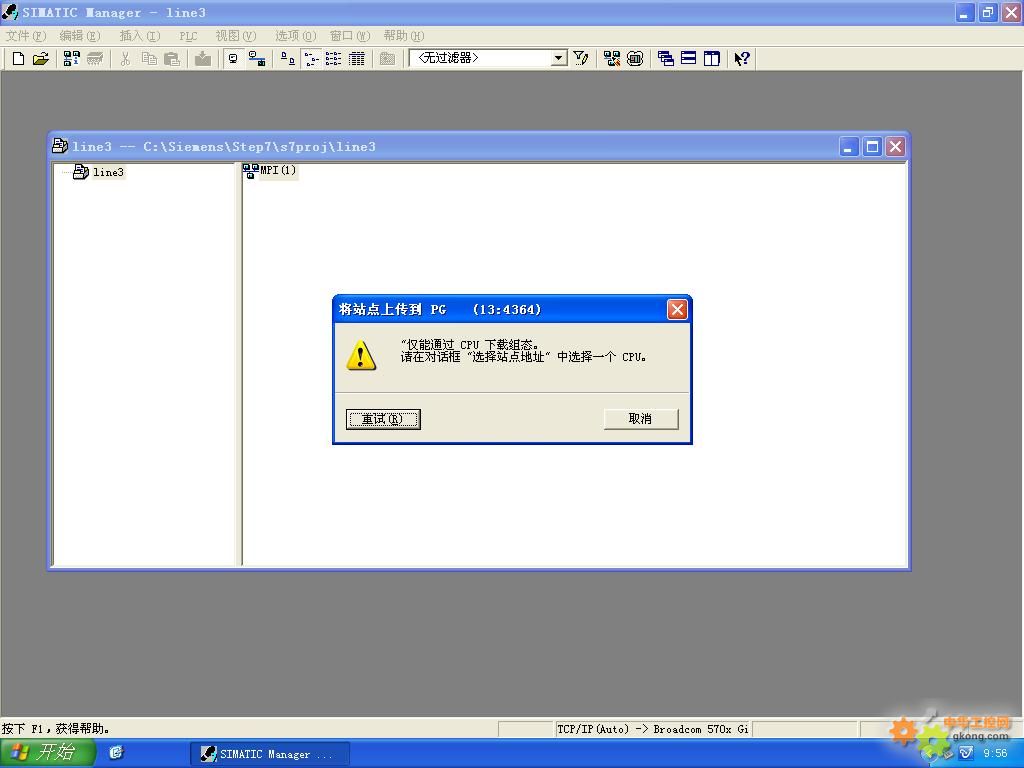Click the New project icon
The height and width of the screenshot is (768, 1024).
tap(18, 59)
